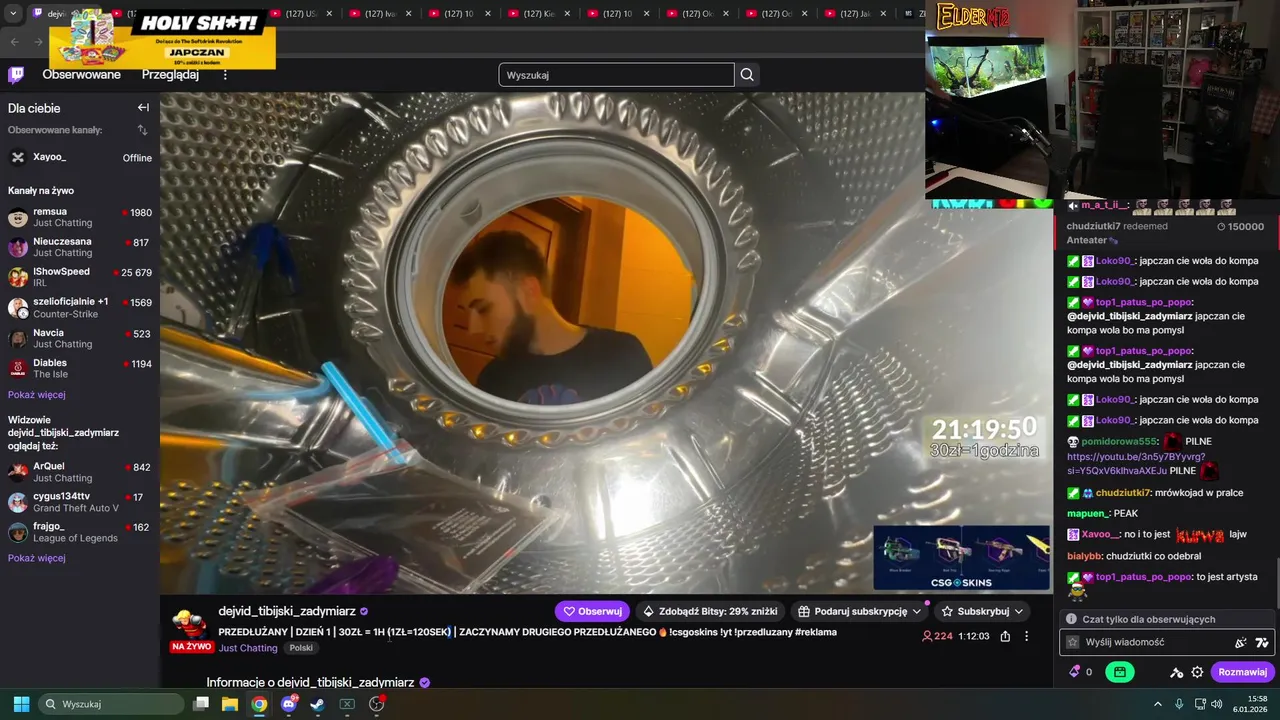Open Diables The Isle channel
1280x720 pixels.
(x=80, y=368)
